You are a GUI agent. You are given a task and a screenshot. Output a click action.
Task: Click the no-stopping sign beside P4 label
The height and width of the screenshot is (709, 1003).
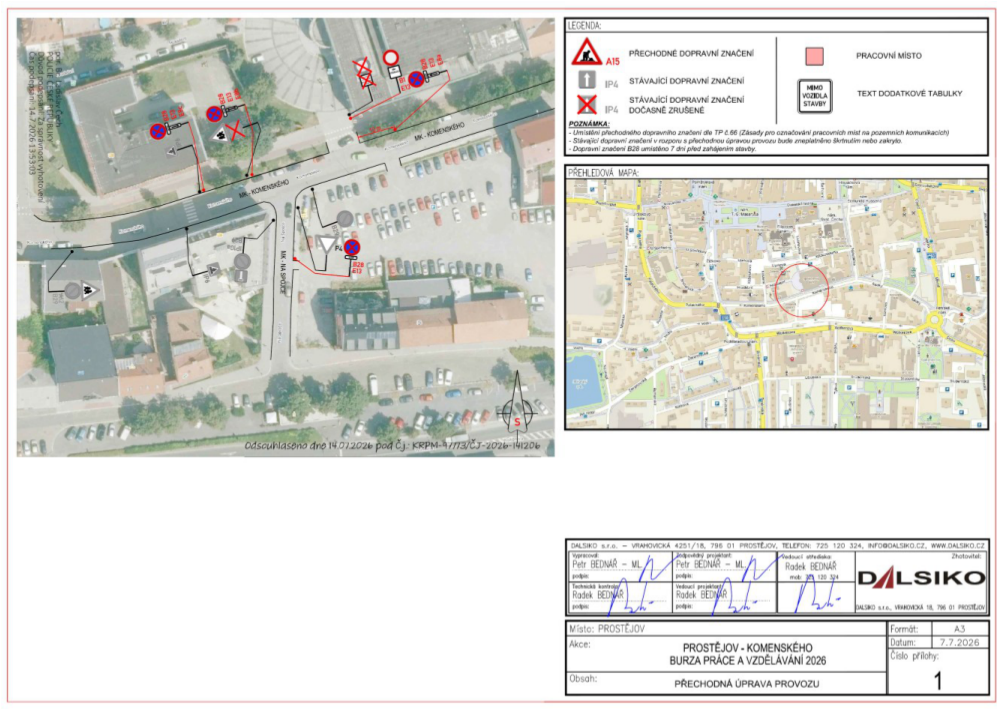pos(352,248)
